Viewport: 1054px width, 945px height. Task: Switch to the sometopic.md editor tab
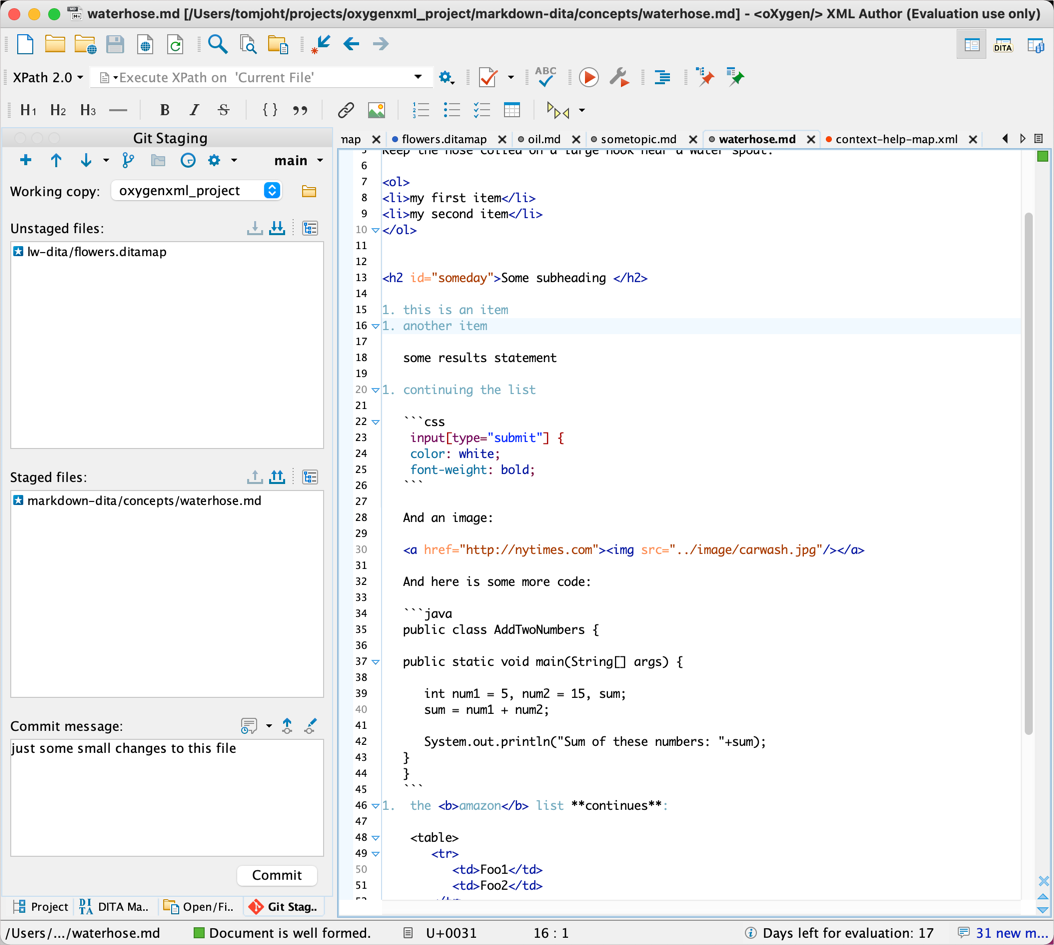pos(638,139)
